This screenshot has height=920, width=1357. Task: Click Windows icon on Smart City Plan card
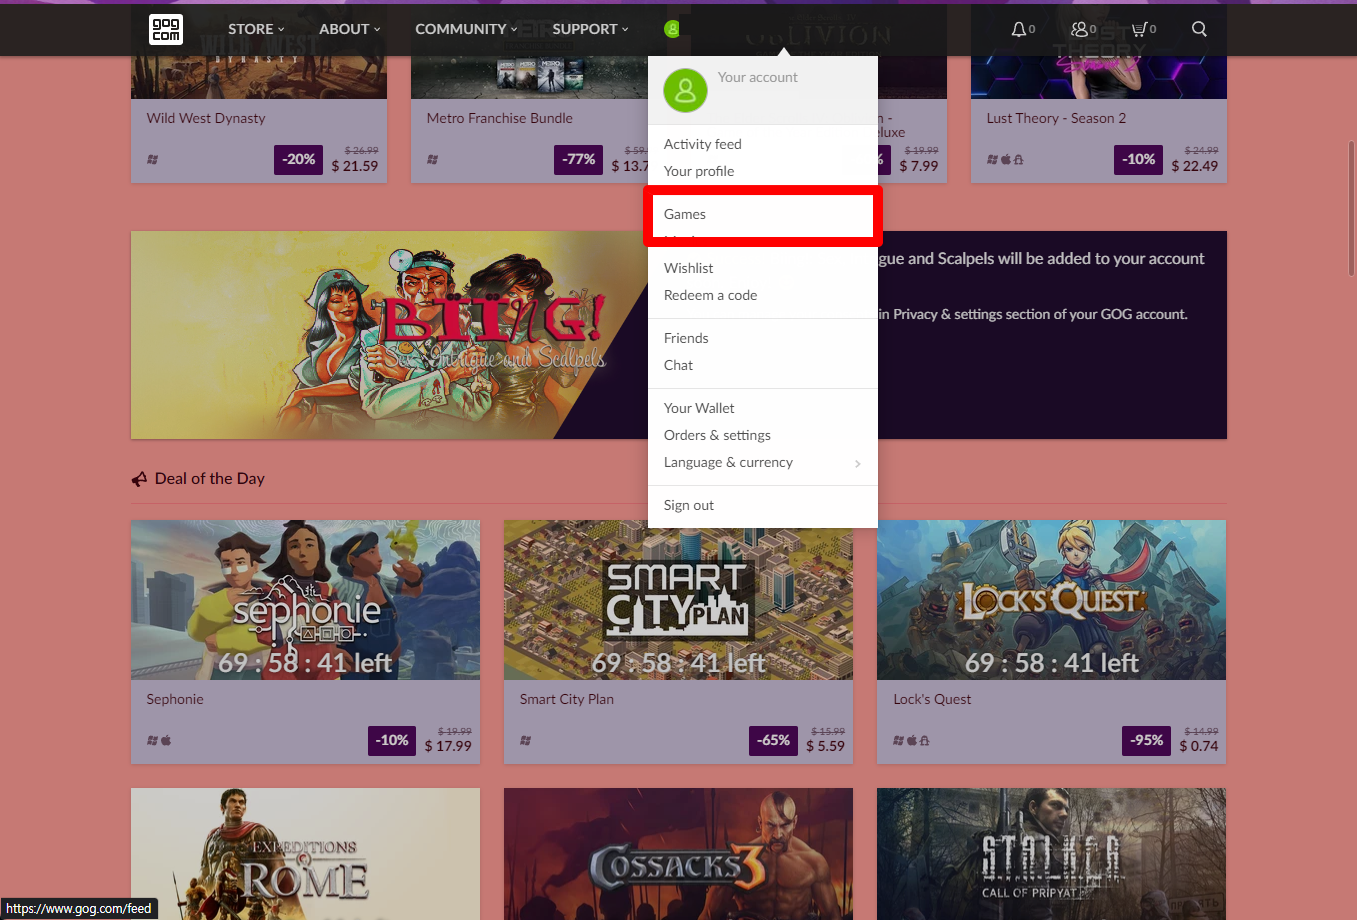pyautogui.click(x=526, y=740)
